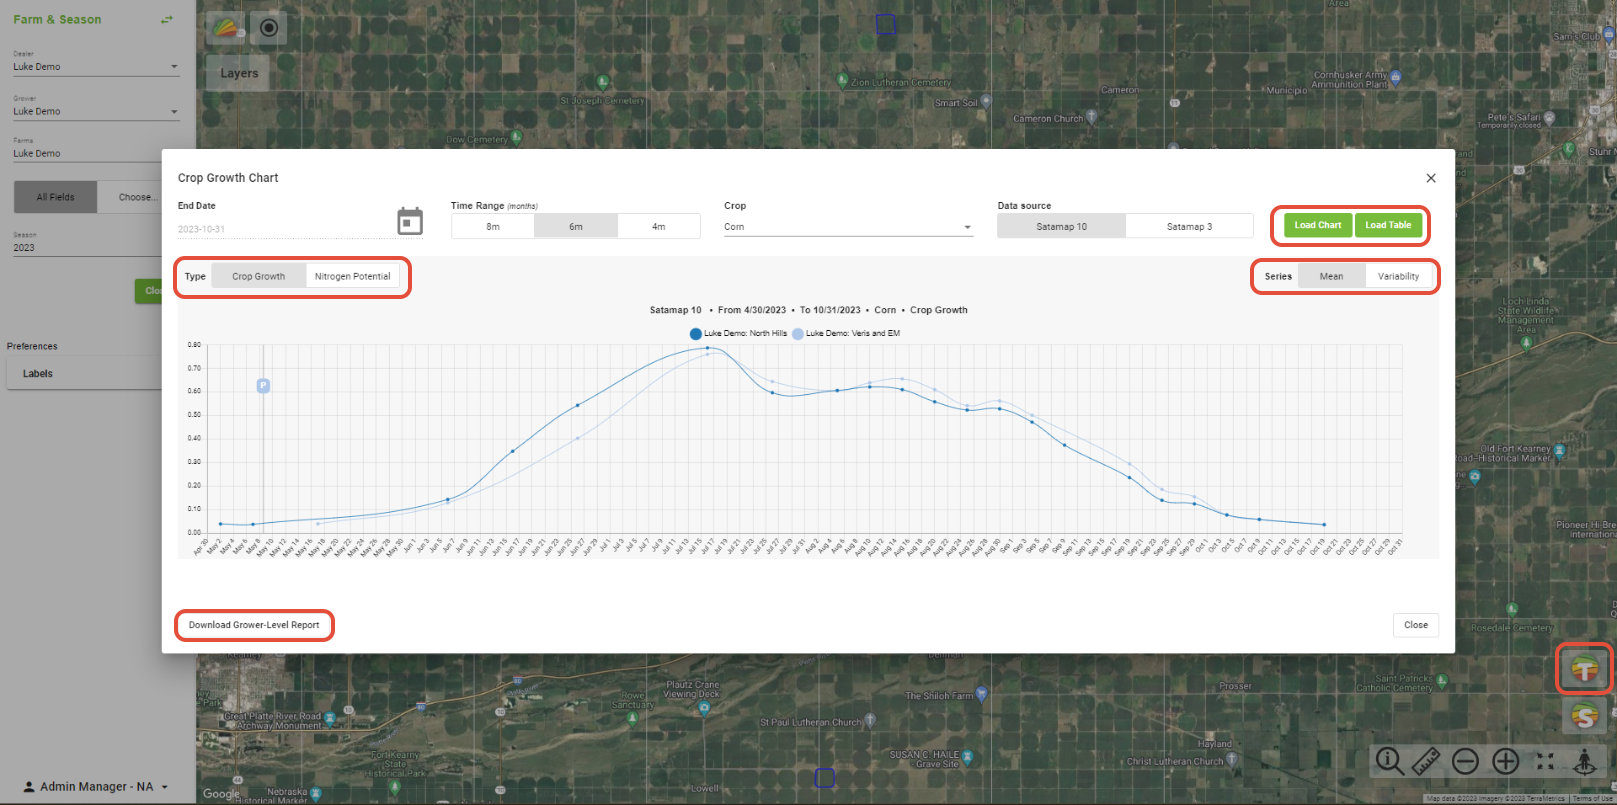Viewport: 1617px width, 805px height.
Task: Fit map to extent with arrows icon
Action: (x=1545, y=762)
